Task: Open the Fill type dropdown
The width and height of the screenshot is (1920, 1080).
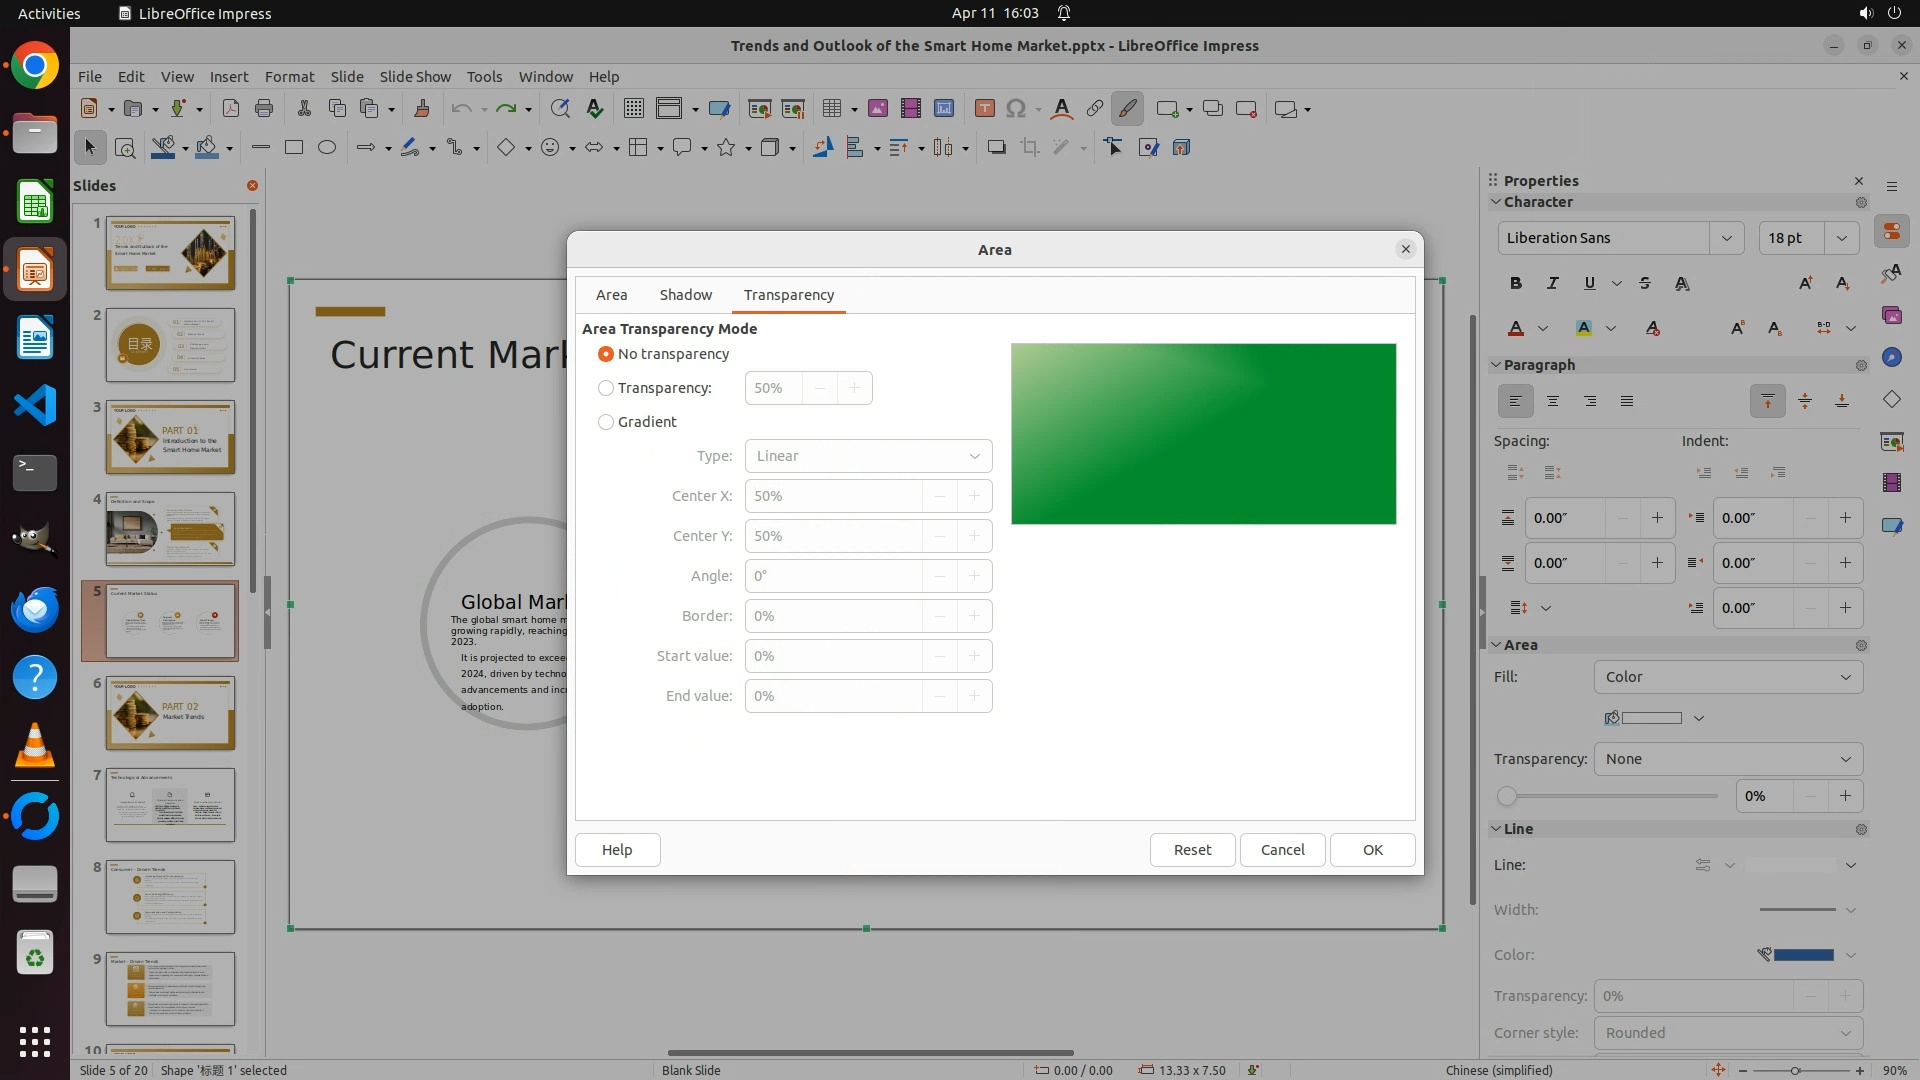Action: (x=1728, y=677)
